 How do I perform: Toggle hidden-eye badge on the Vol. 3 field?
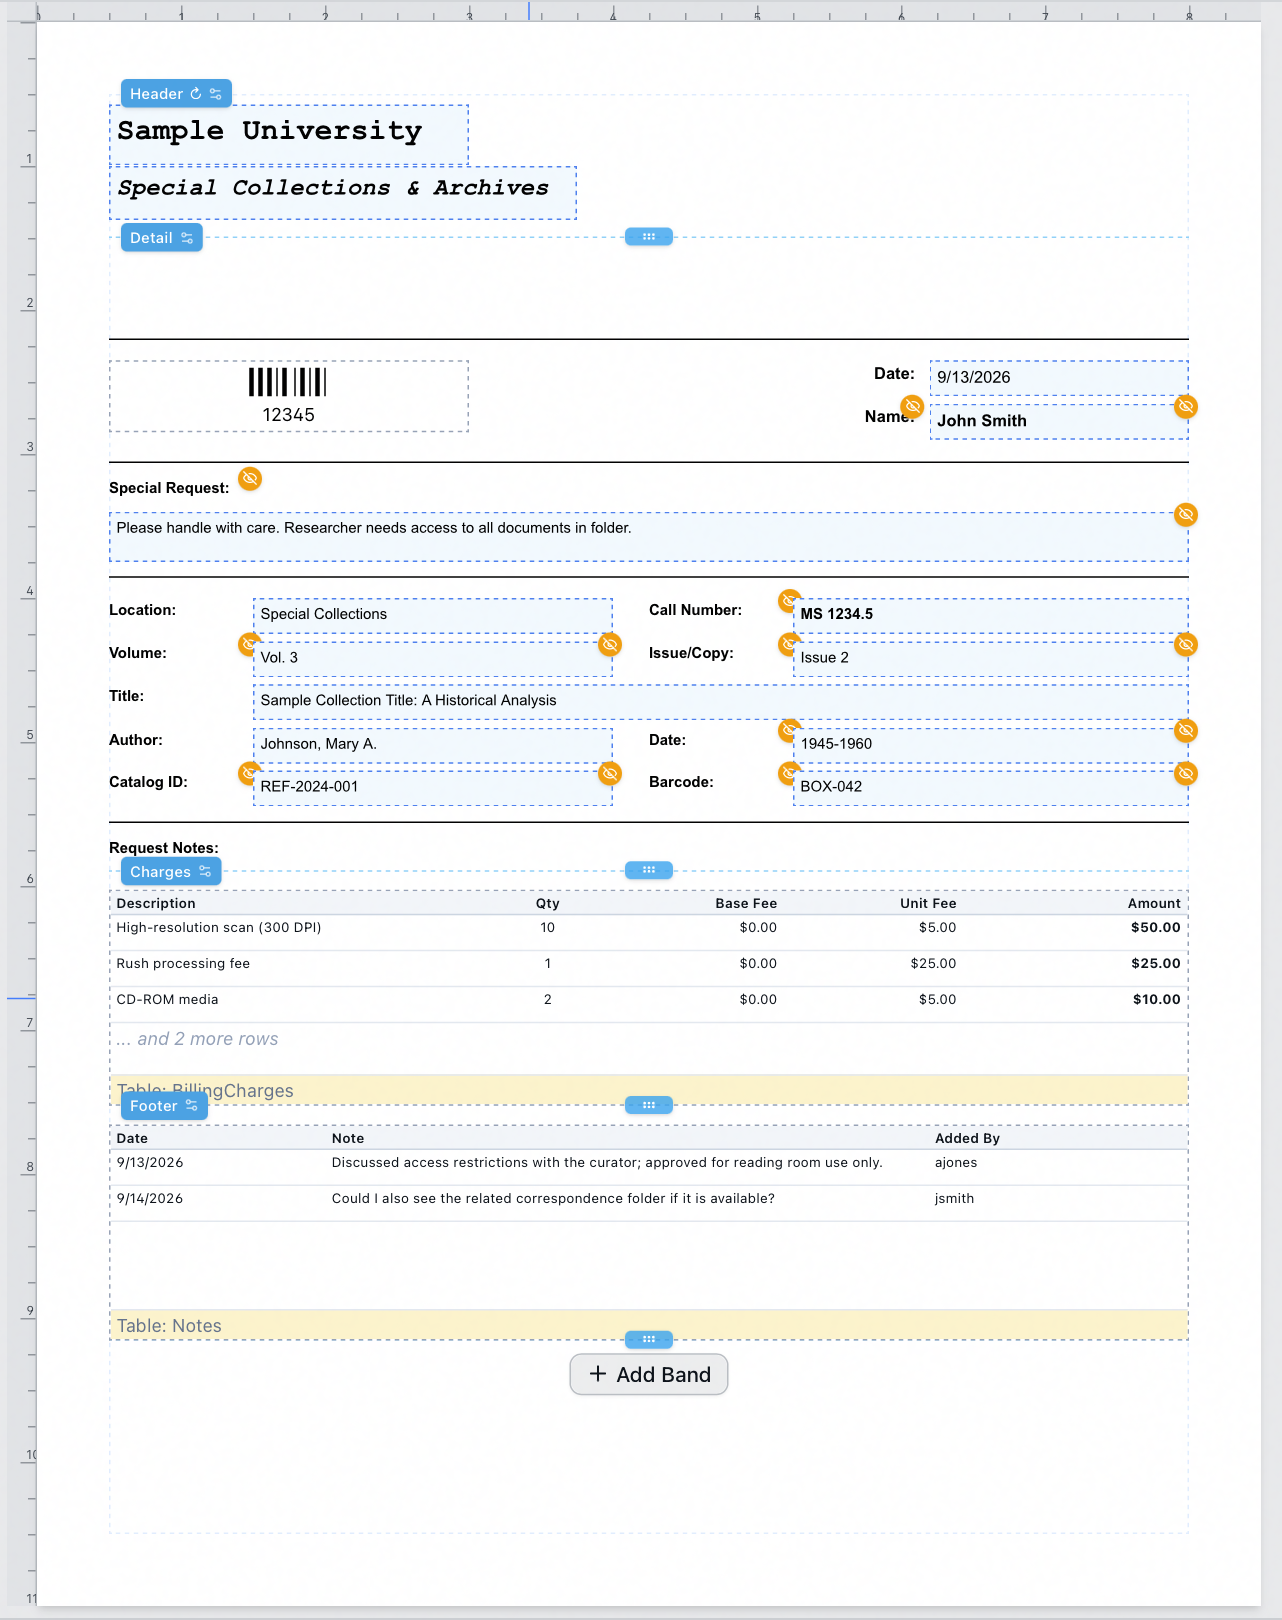click(x=610, y=644)
